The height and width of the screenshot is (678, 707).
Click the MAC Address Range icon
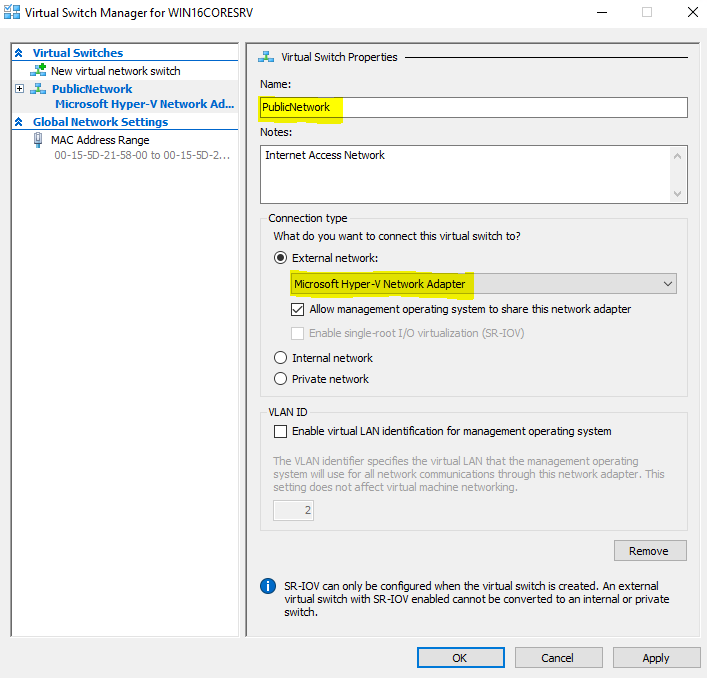point(38,140)
